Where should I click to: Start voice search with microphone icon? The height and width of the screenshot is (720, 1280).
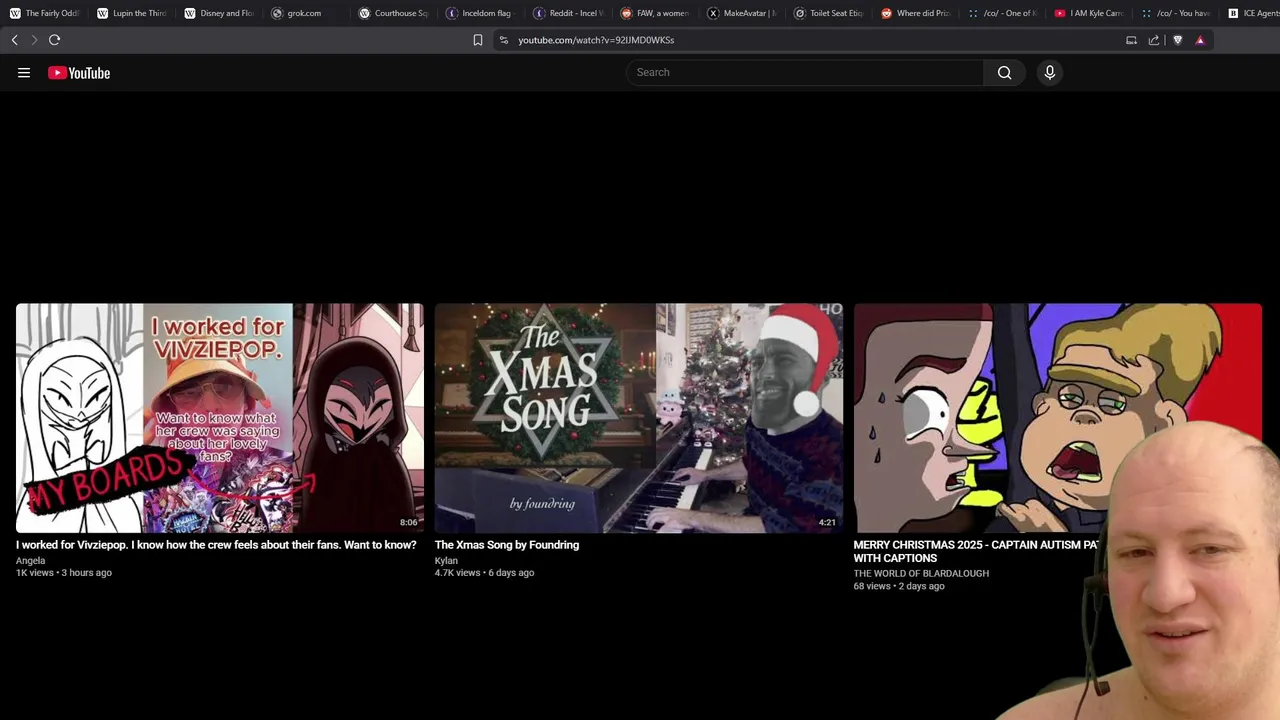tap(1049, 72)
